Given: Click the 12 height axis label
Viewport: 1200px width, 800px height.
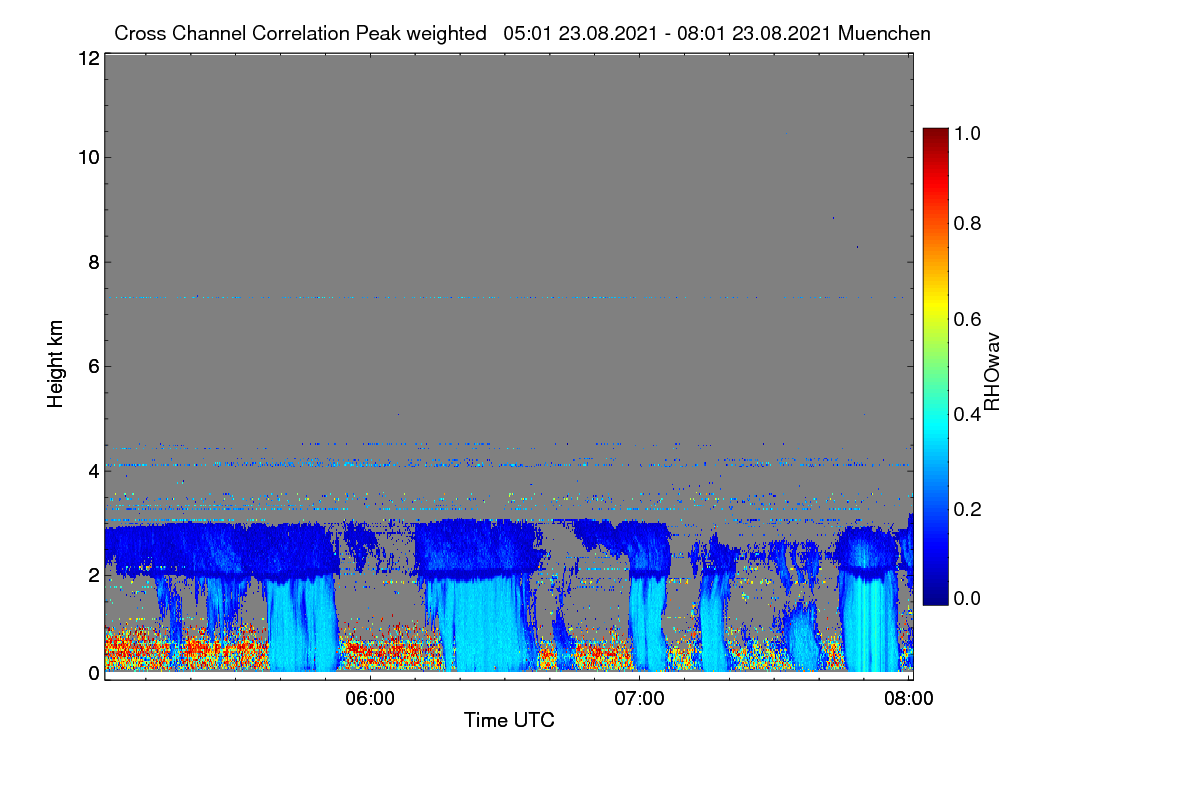Looking at the screenshot, I should [x=88, y=59].
